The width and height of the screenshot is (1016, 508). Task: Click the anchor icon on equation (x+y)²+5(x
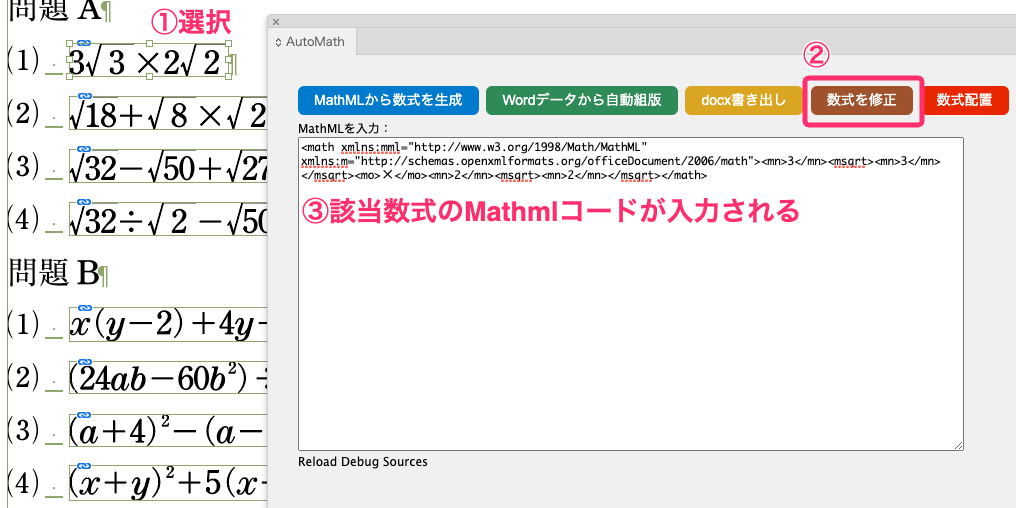85,466
